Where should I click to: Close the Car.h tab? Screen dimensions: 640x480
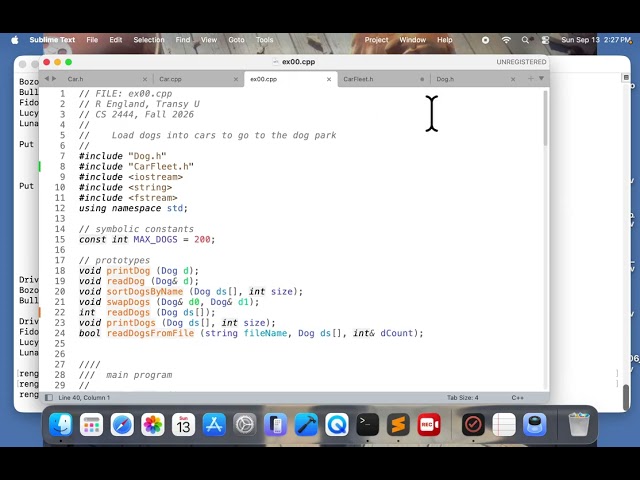pos(145,79)
